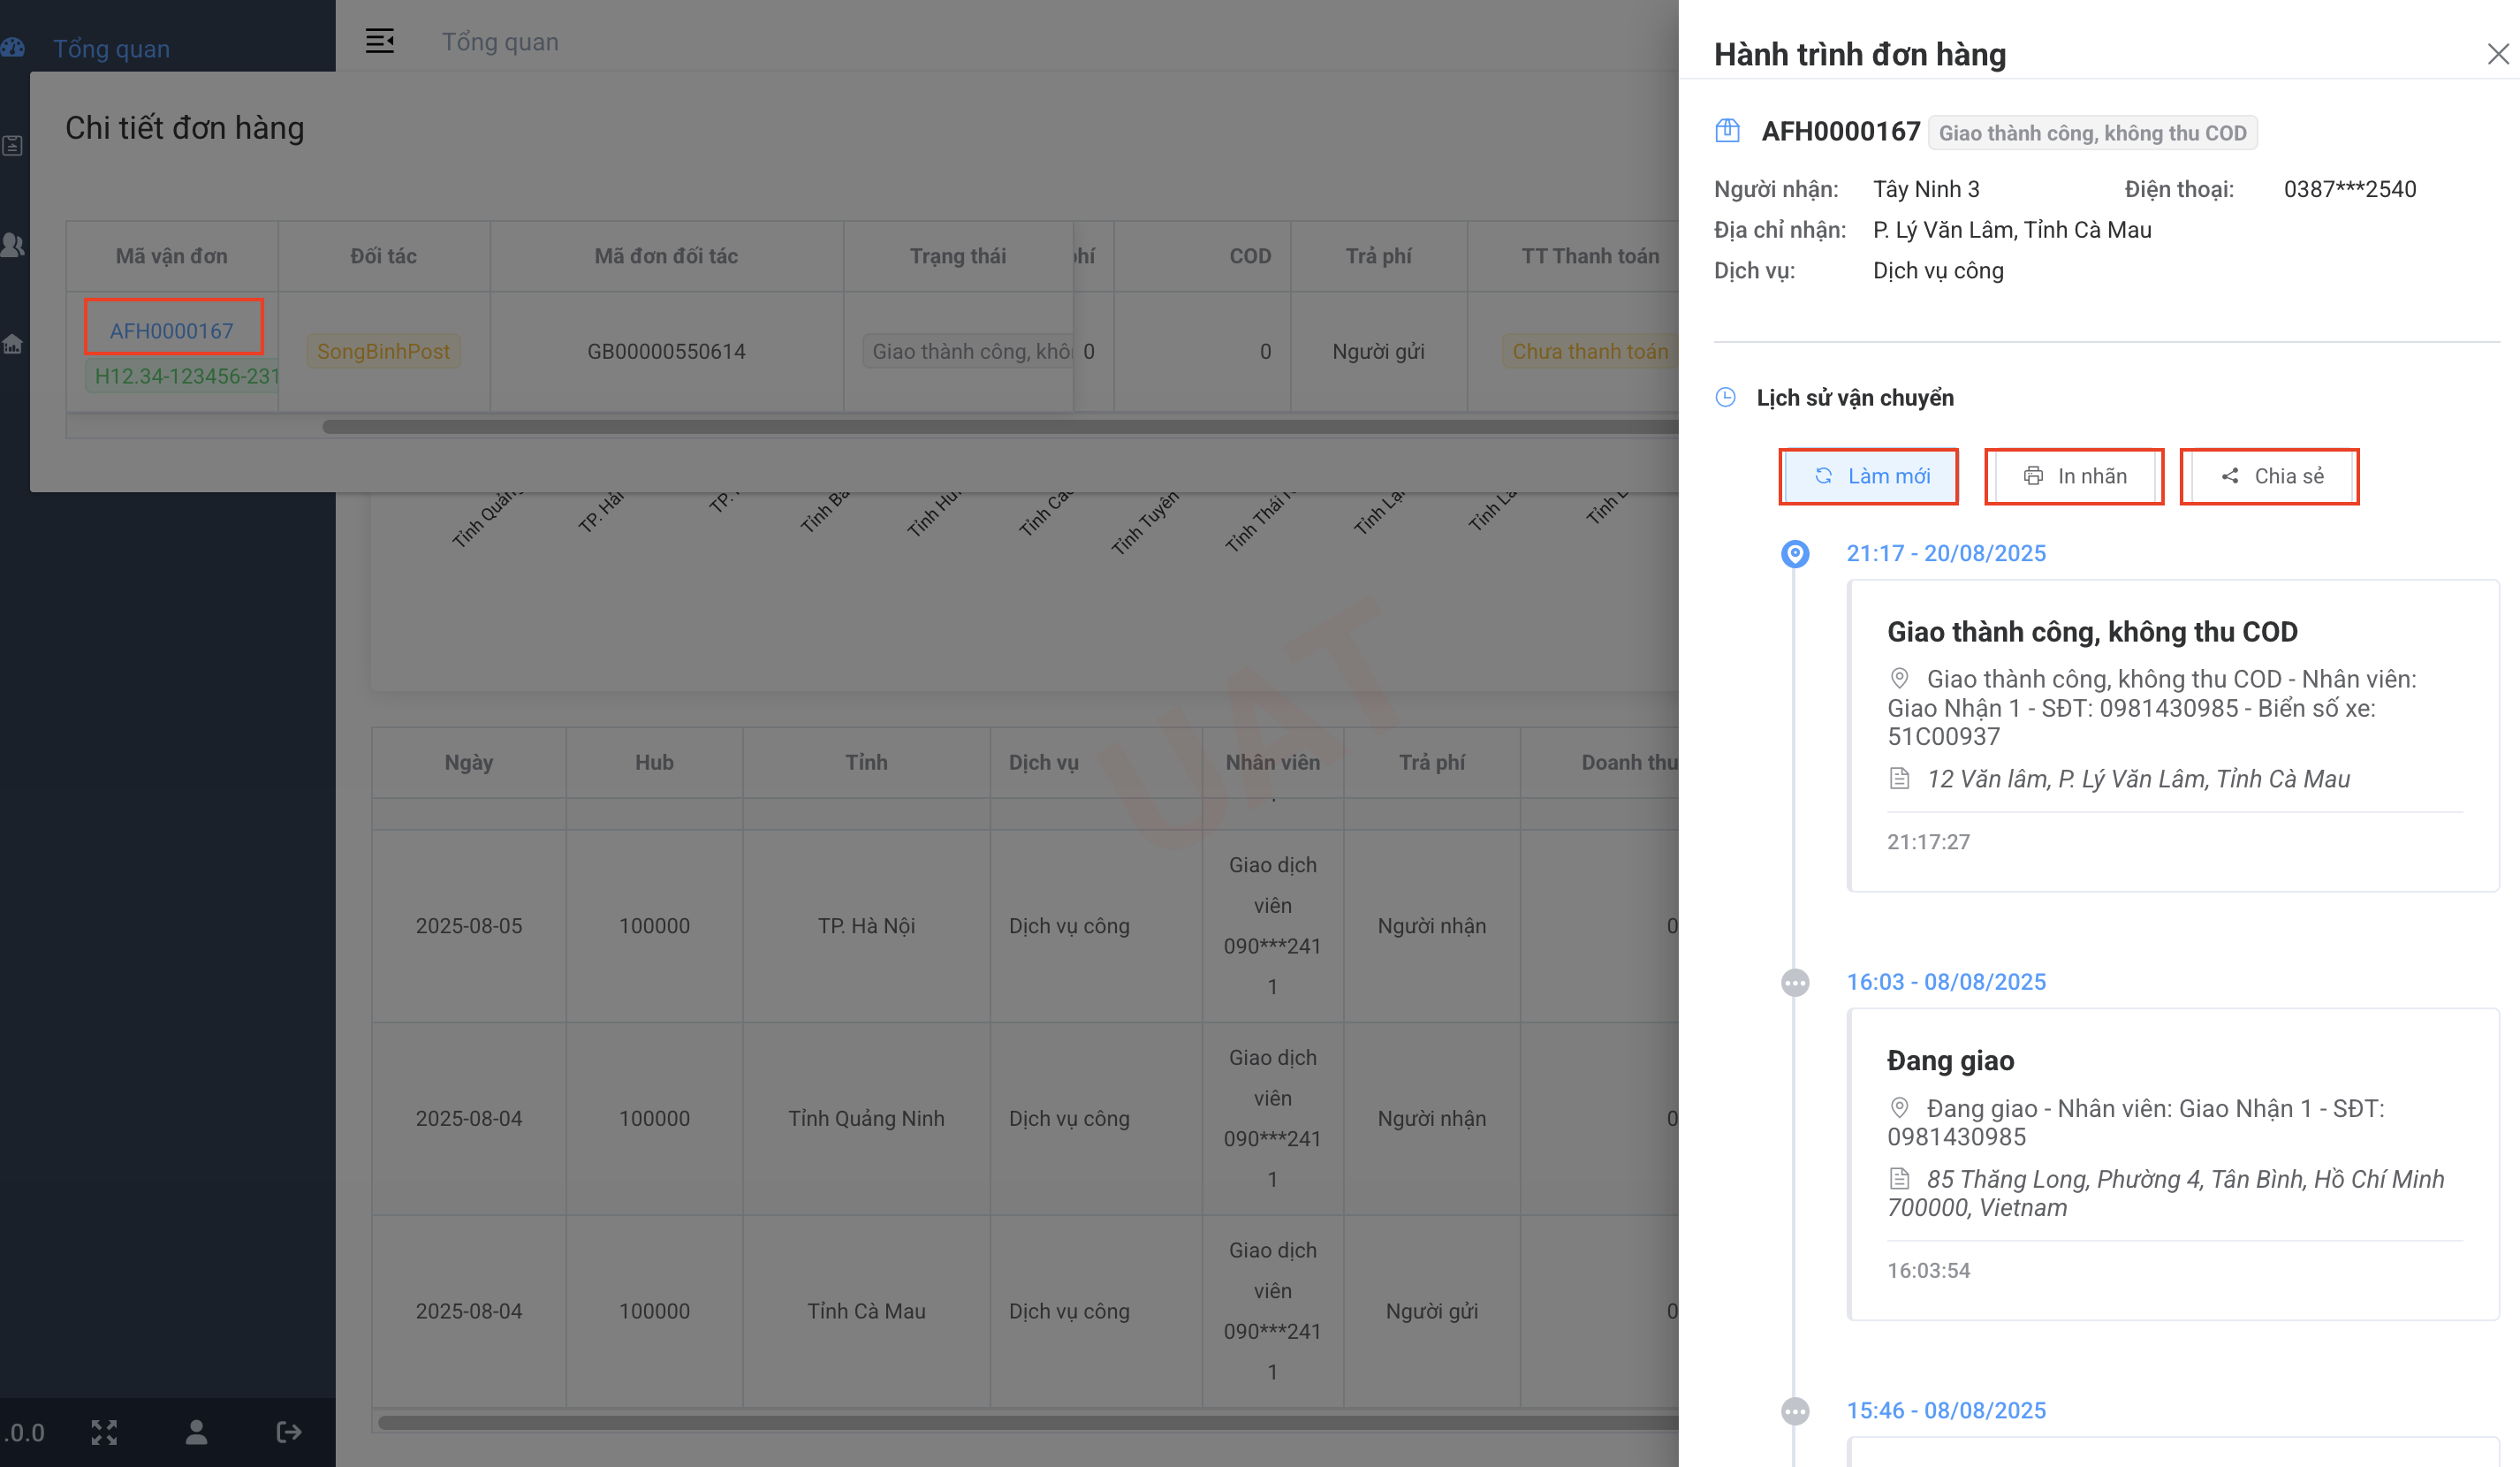Click the Làm mới refresh button
This screenshot has width=2520, height=1467.
pos(1868,476)
